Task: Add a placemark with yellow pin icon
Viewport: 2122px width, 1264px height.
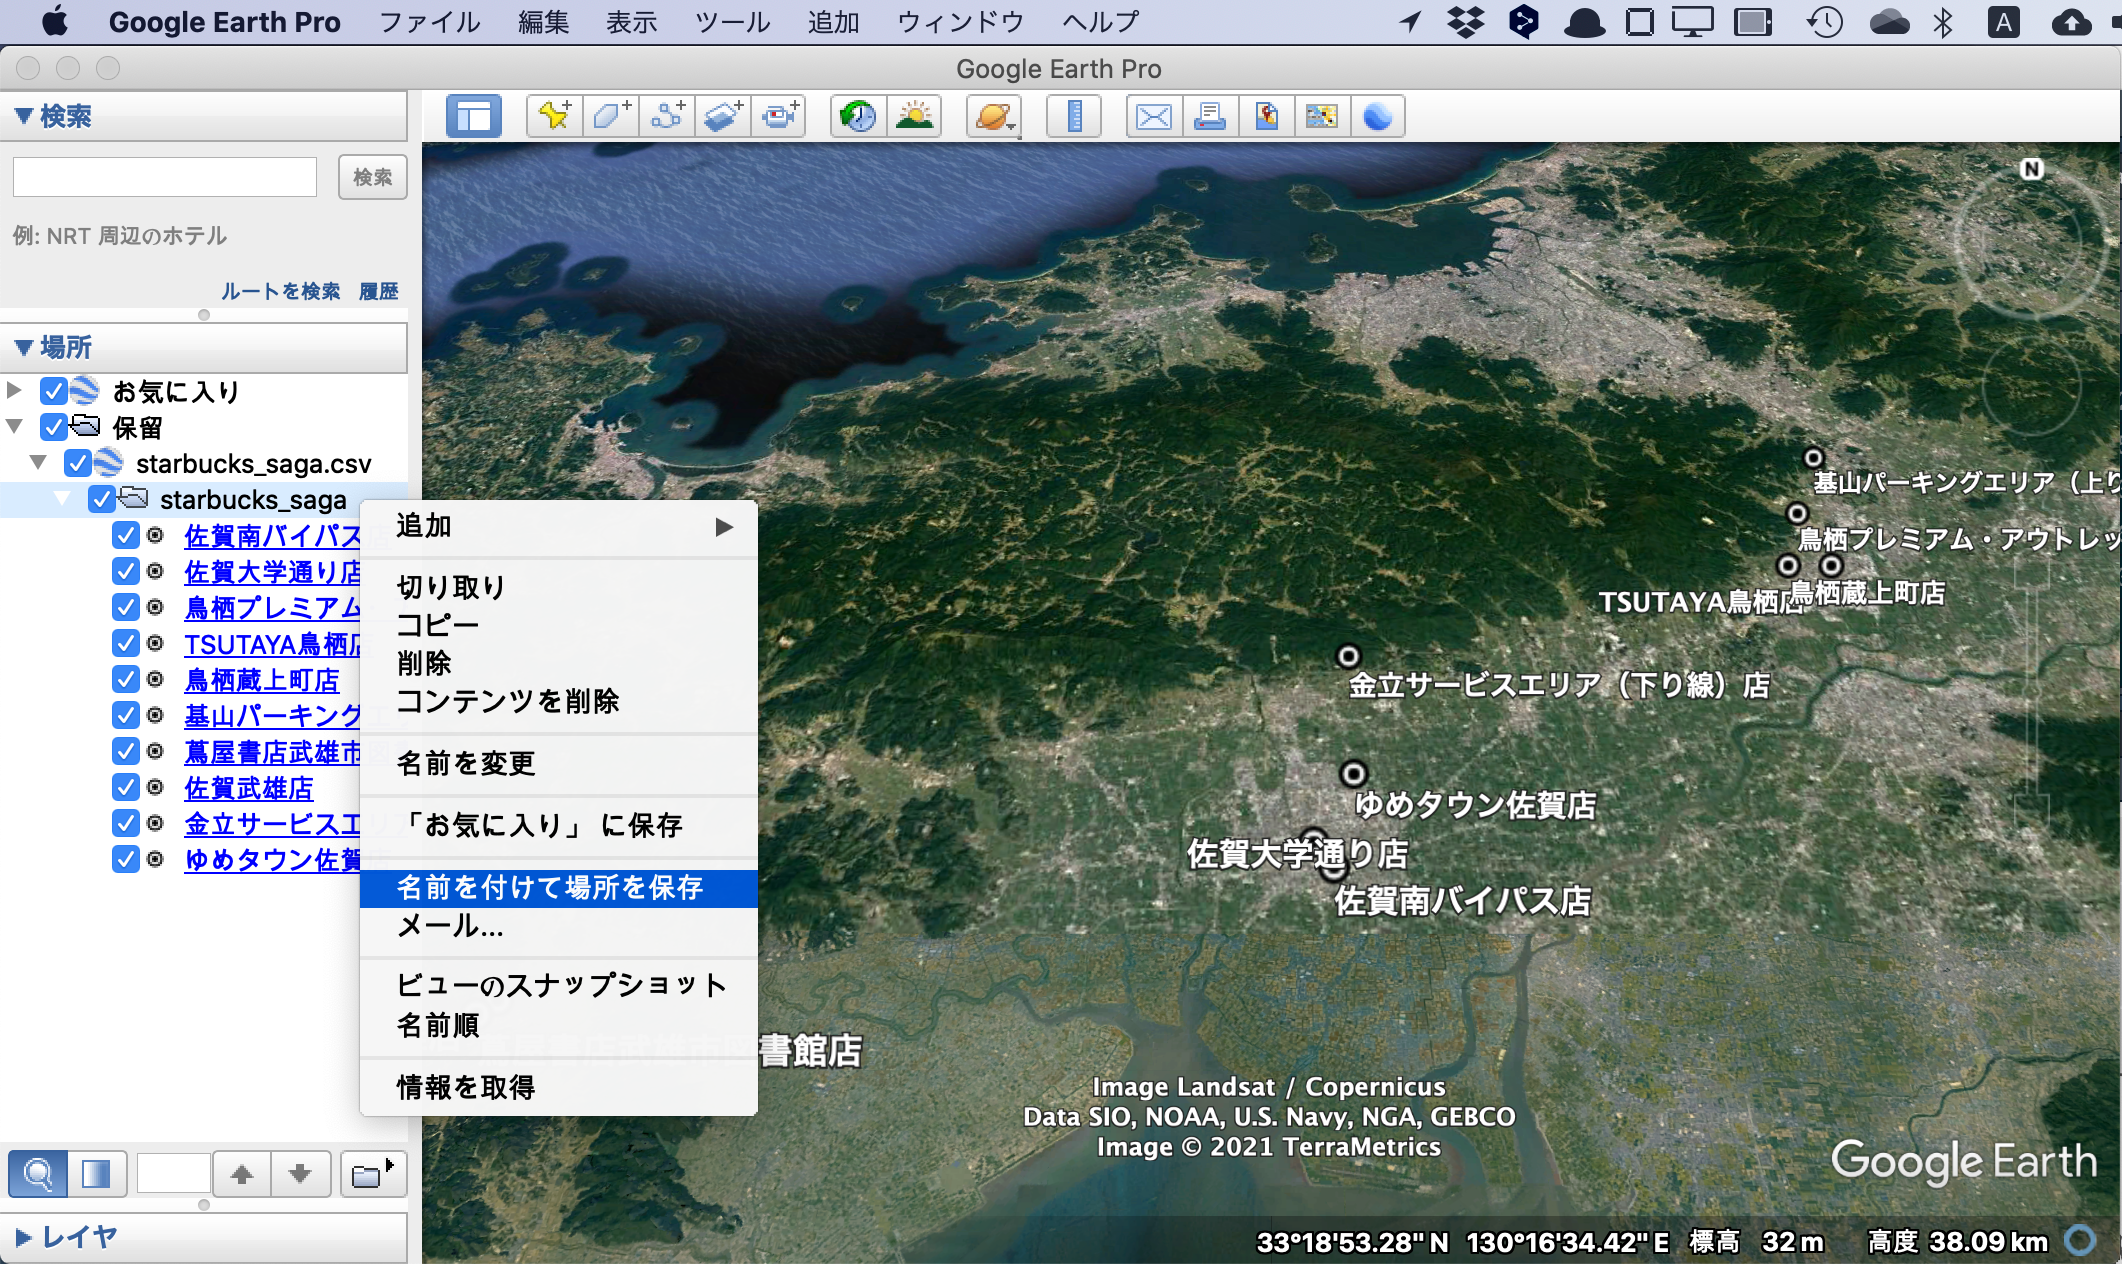Action: click(x=554, y=117)
